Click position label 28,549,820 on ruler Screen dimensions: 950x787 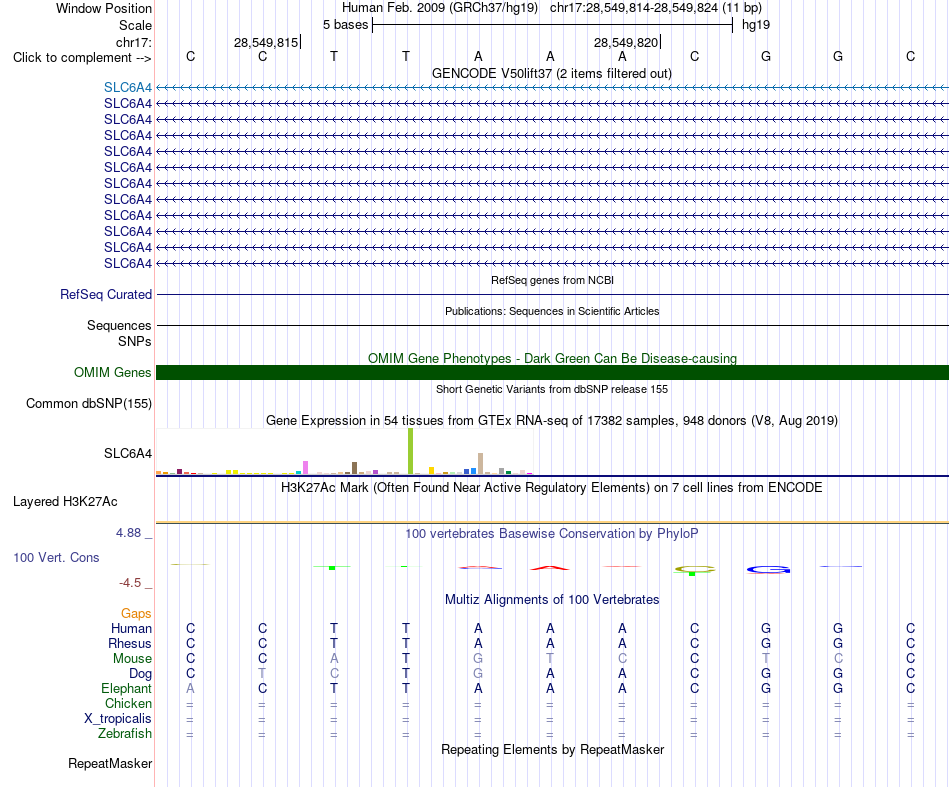pyautogui.click(x=626, y=42)
